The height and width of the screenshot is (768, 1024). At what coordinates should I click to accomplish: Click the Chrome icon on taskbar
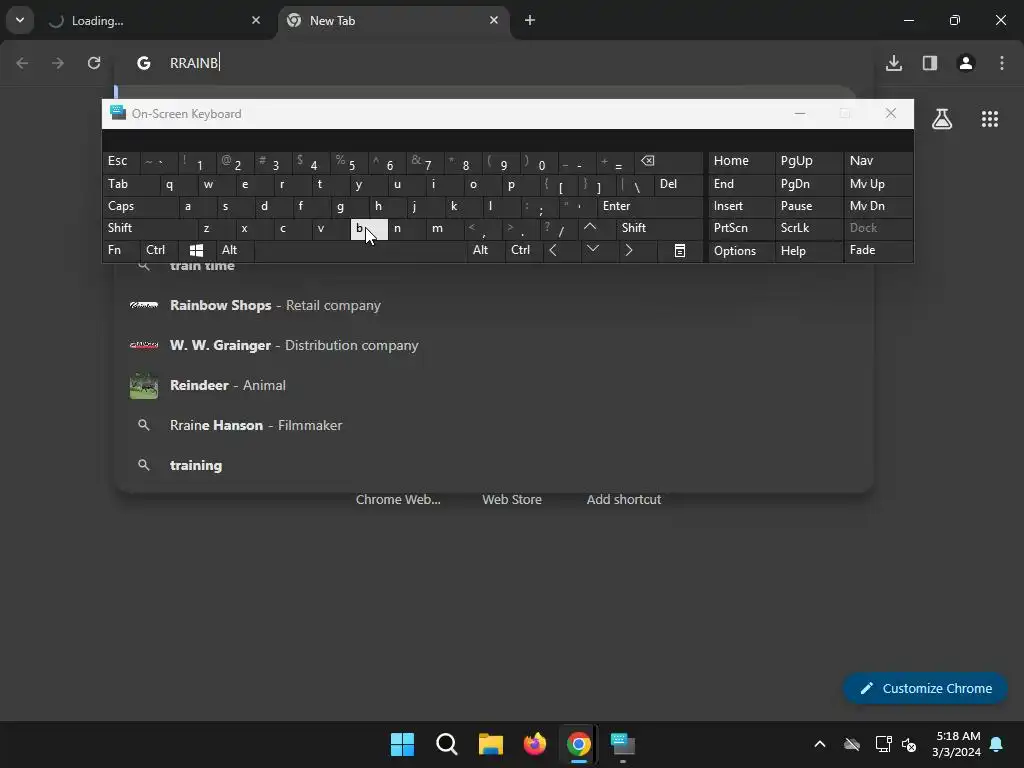pyautogui.click(x=579, y=744)
